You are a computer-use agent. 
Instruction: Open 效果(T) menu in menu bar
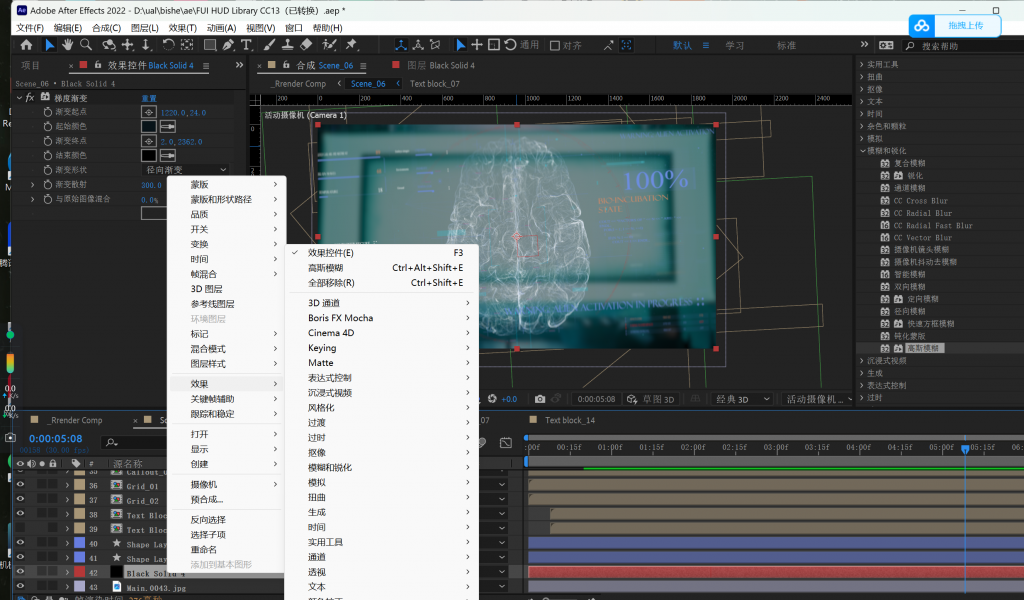click(182, 28)
